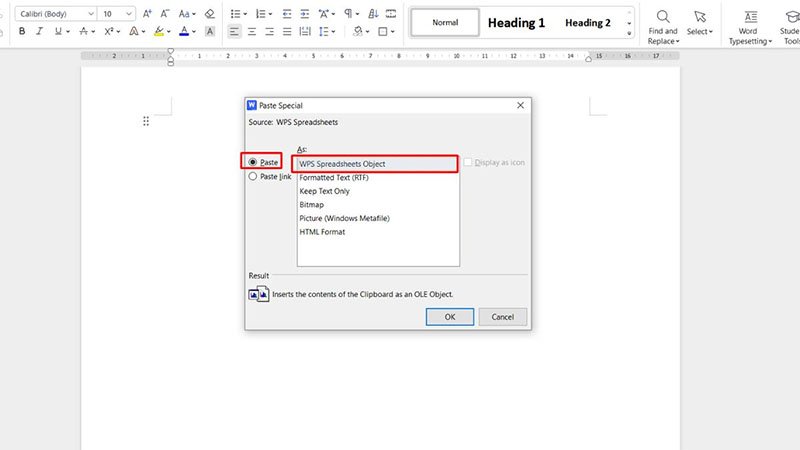The width and height of the screenshot is (800, 450).
Task: Justify the paragraph text
Action: 287,32
